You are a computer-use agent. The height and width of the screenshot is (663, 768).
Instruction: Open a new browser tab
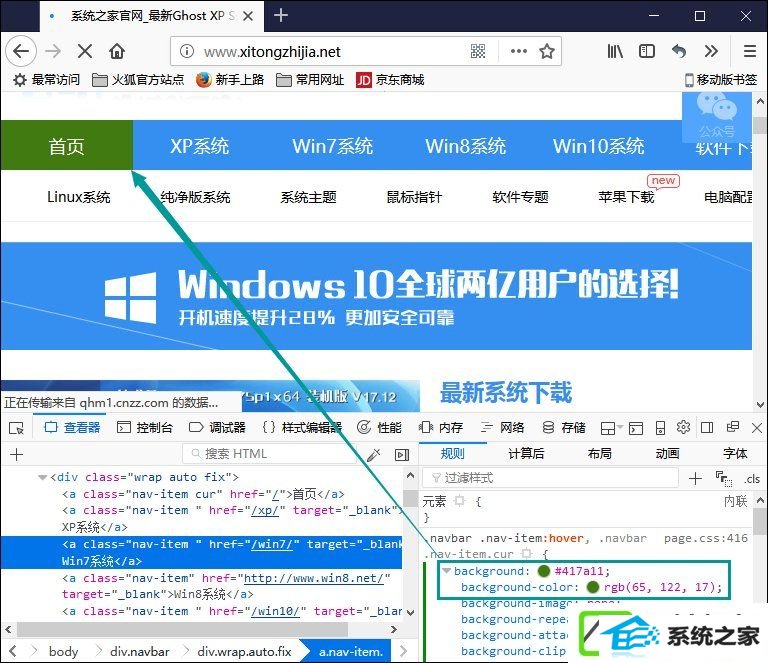pos(281,15)
